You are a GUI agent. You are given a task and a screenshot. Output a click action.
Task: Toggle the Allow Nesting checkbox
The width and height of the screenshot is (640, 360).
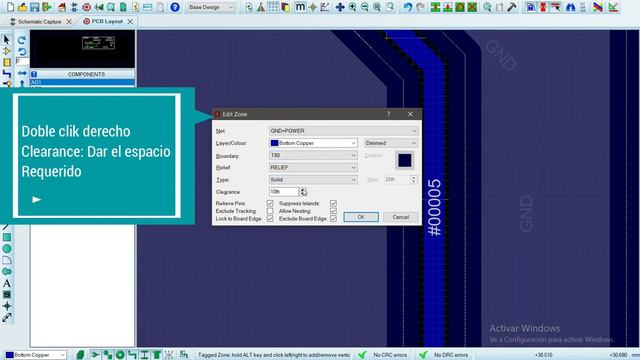(333, 211)
